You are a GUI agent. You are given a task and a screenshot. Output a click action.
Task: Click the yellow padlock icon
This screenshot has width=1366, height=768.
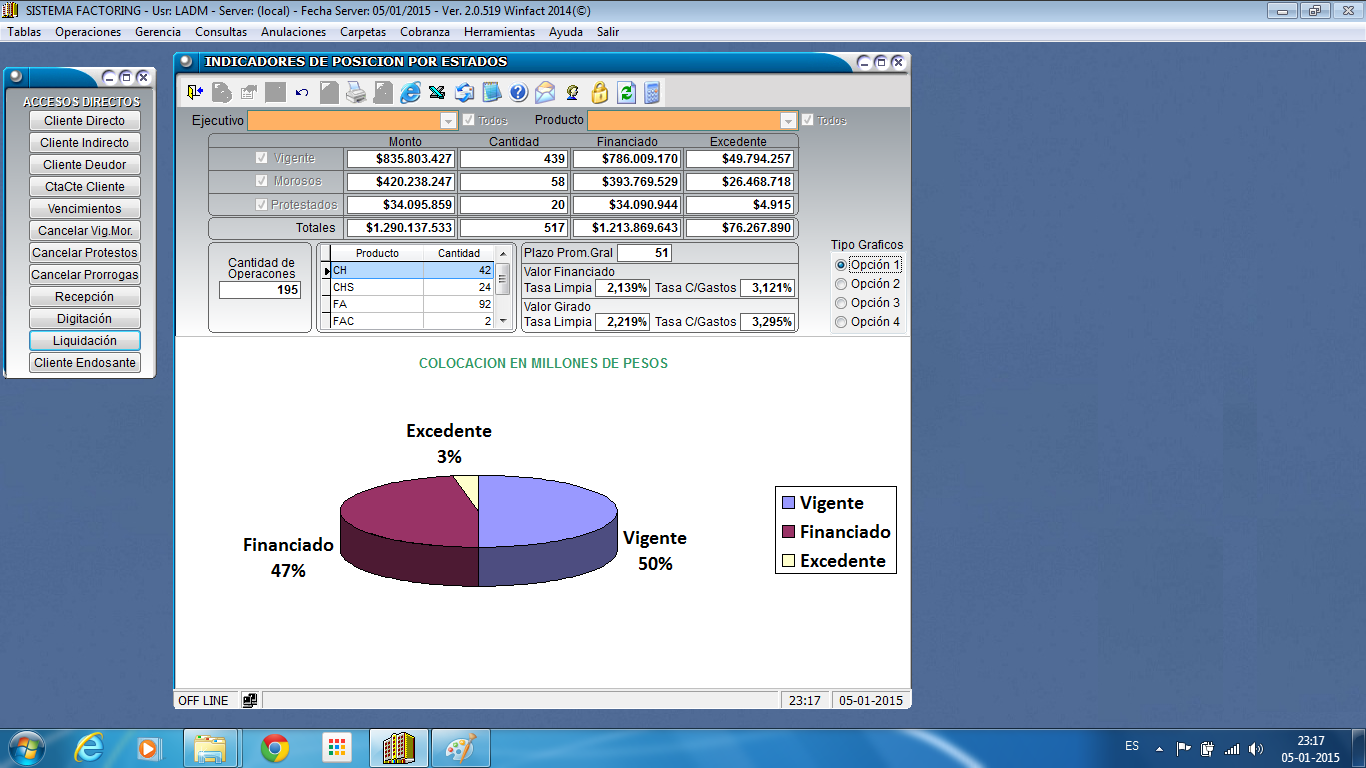[x=599, y=93]
